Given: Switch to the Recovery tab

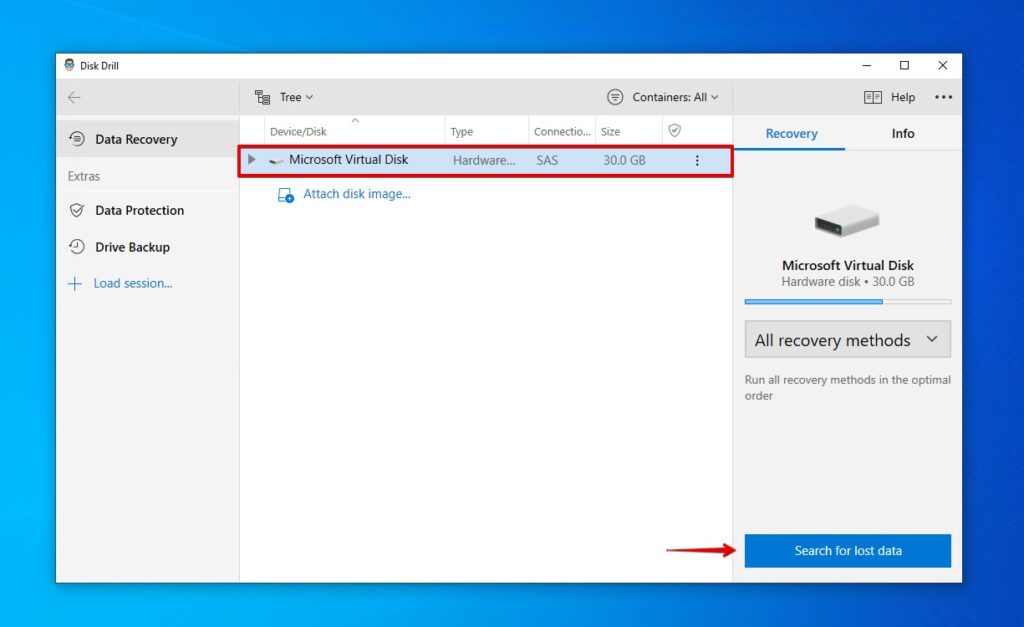Looking at the screenshot, I should tap(791, 133).
